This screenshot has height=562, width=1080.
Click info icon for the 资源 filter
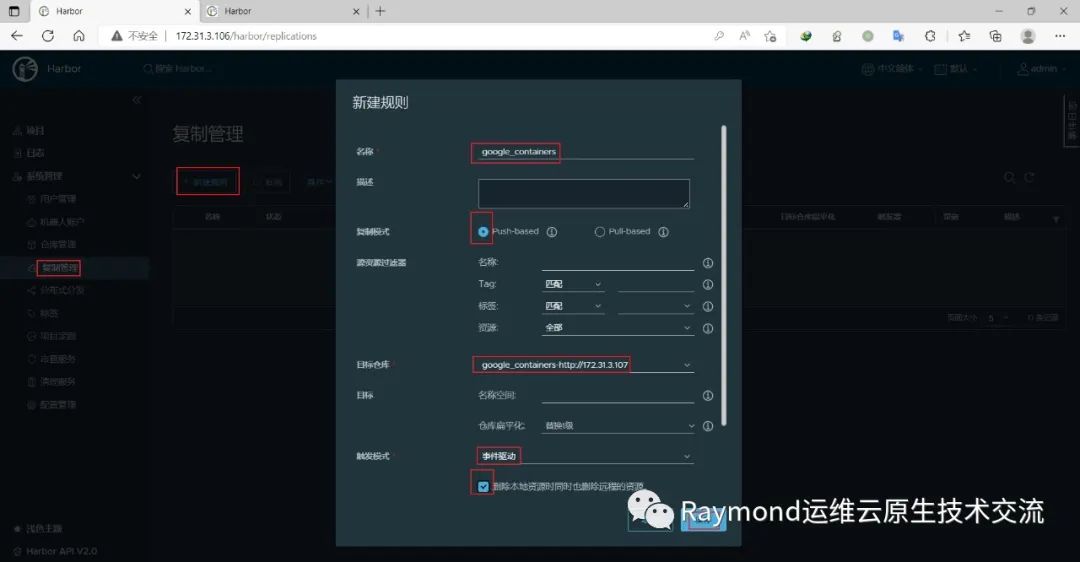tap(707, 329)
